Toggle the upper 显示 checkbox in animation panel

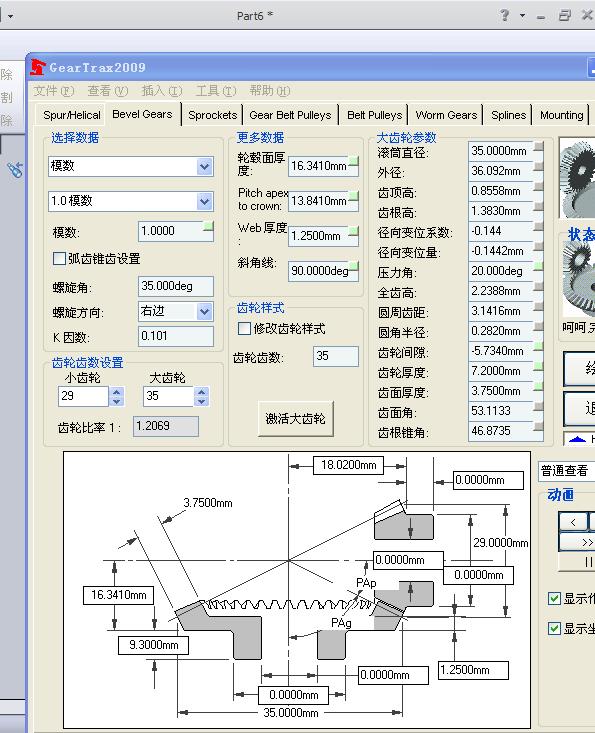pos(554,598)
